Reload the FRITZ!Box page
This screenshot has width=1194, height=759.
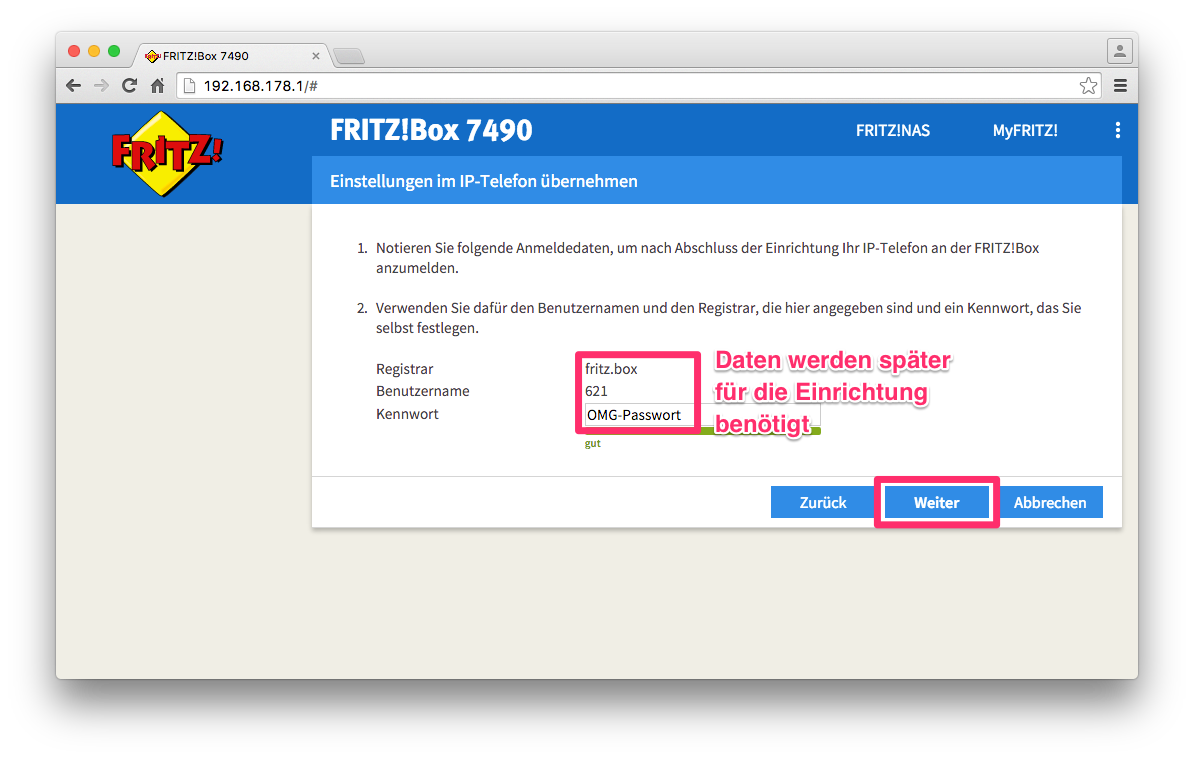(x=129, y=86)
